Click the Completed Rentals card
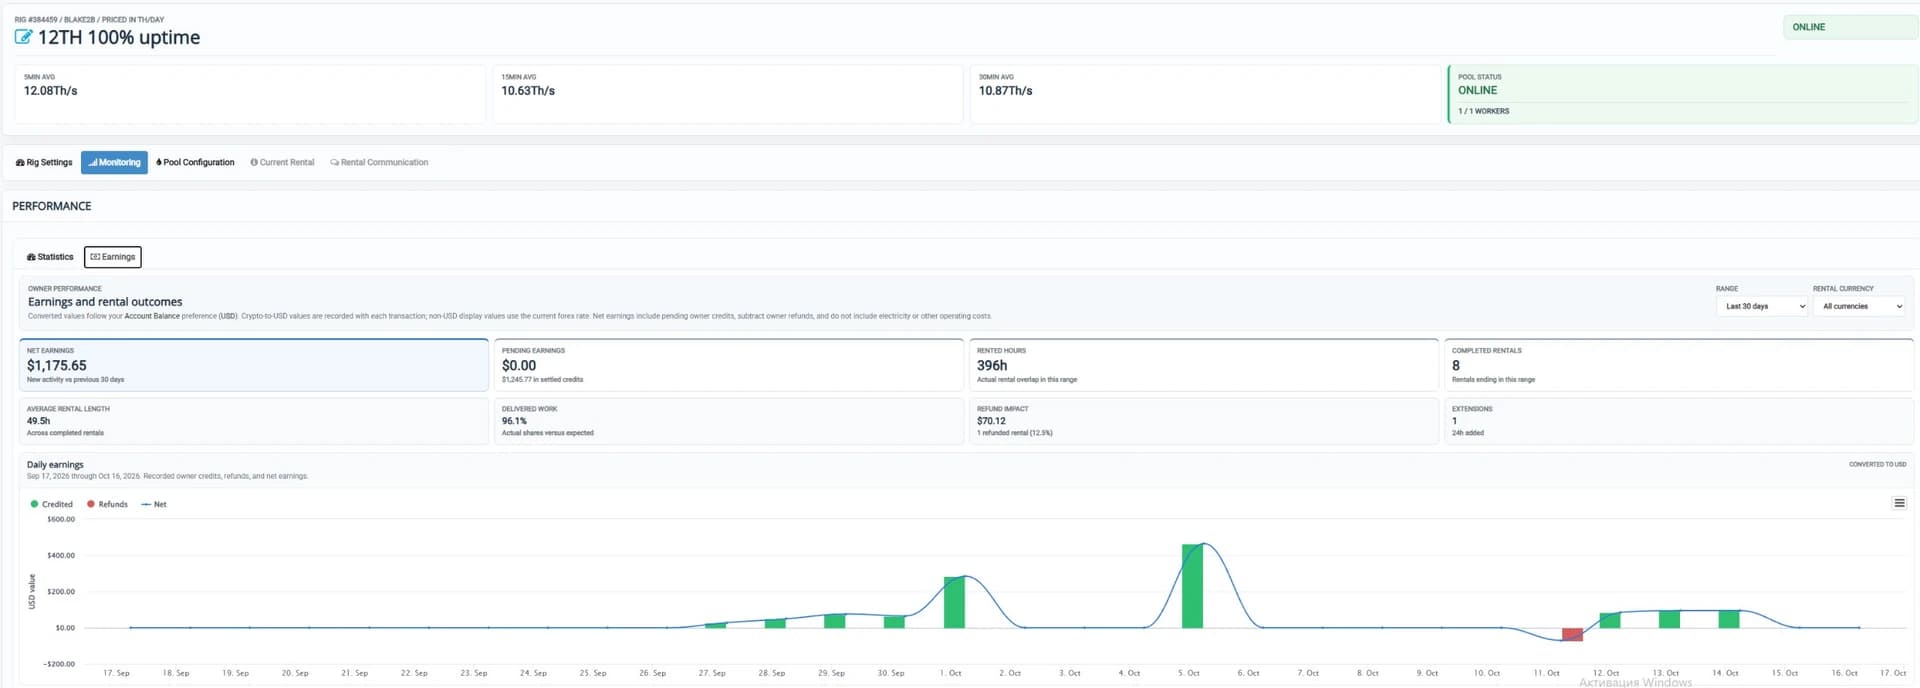The height and width of the screenshot is (688, 1920). (1679, 365)
